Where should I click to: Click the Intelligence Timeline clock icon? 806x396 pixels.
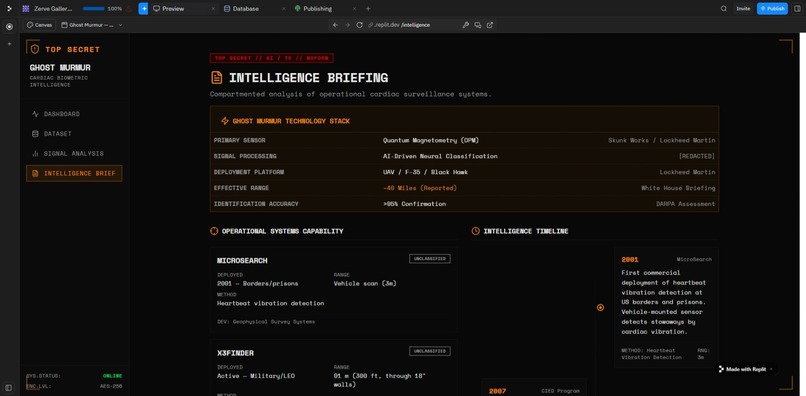(x=475, y=231)
